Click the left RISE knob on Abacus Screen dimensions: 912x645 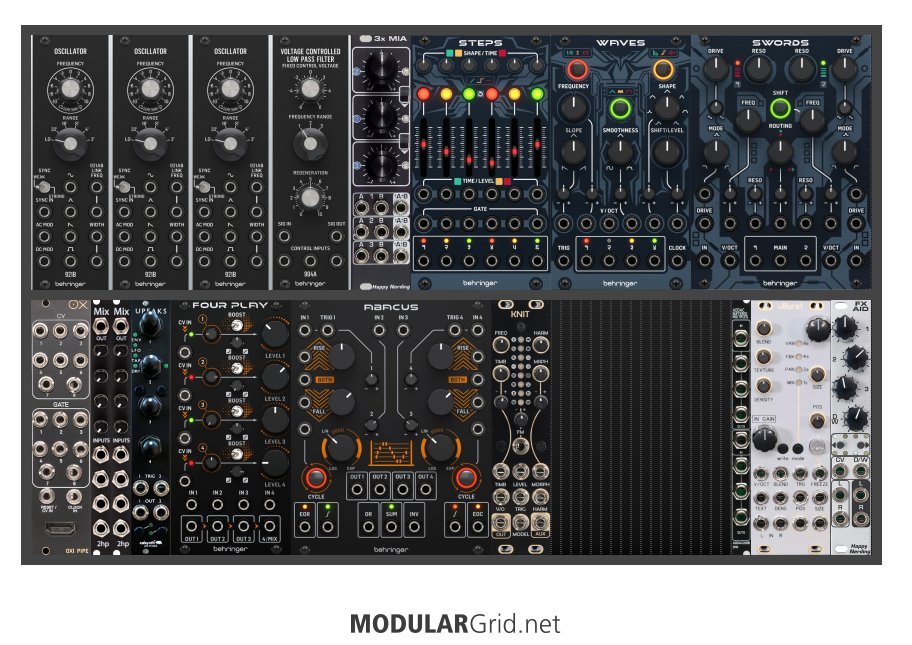pos(342,357)
